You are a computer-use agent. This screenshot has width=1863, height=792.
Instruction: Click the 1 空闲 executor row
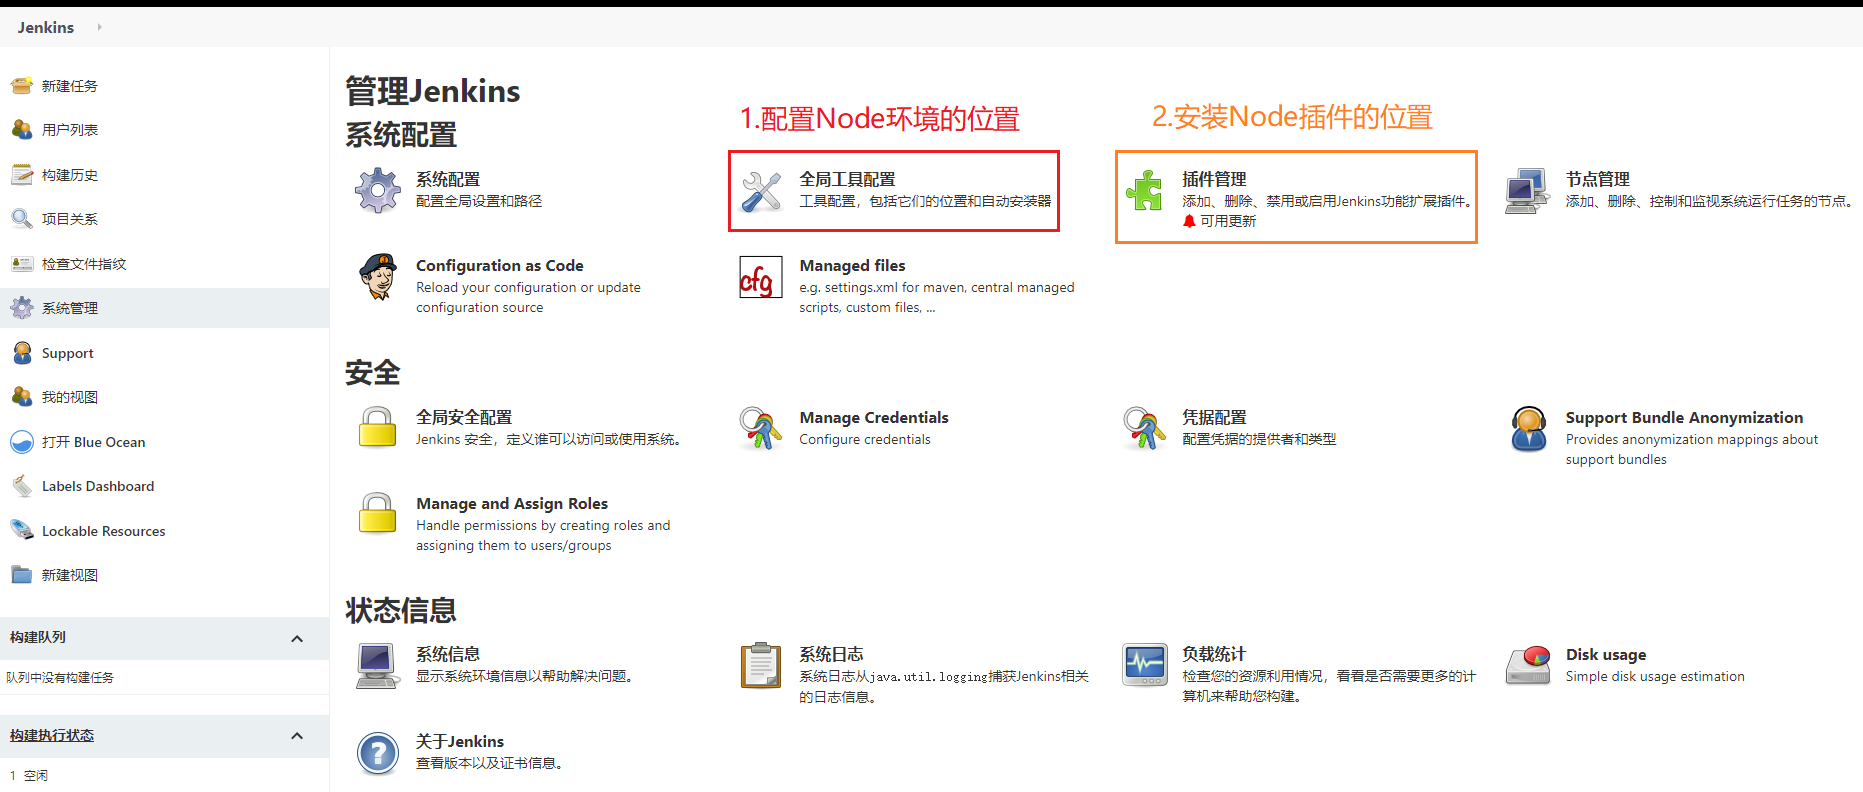[29, 775]
